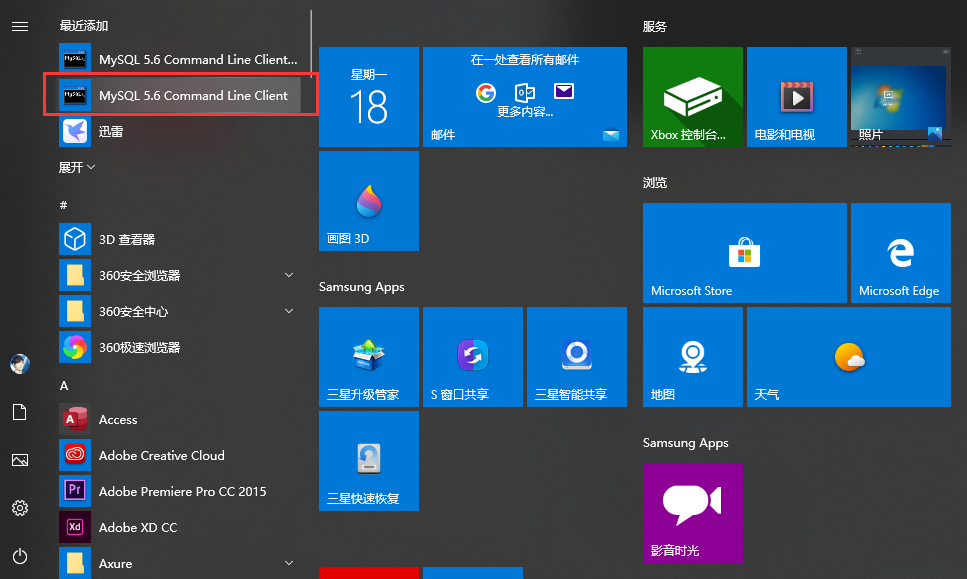The width and height of the screenshot is (967, 579).
Task: Click the left Samsung Apps group header
Action: pyautogui.click(x=361, y=287)
